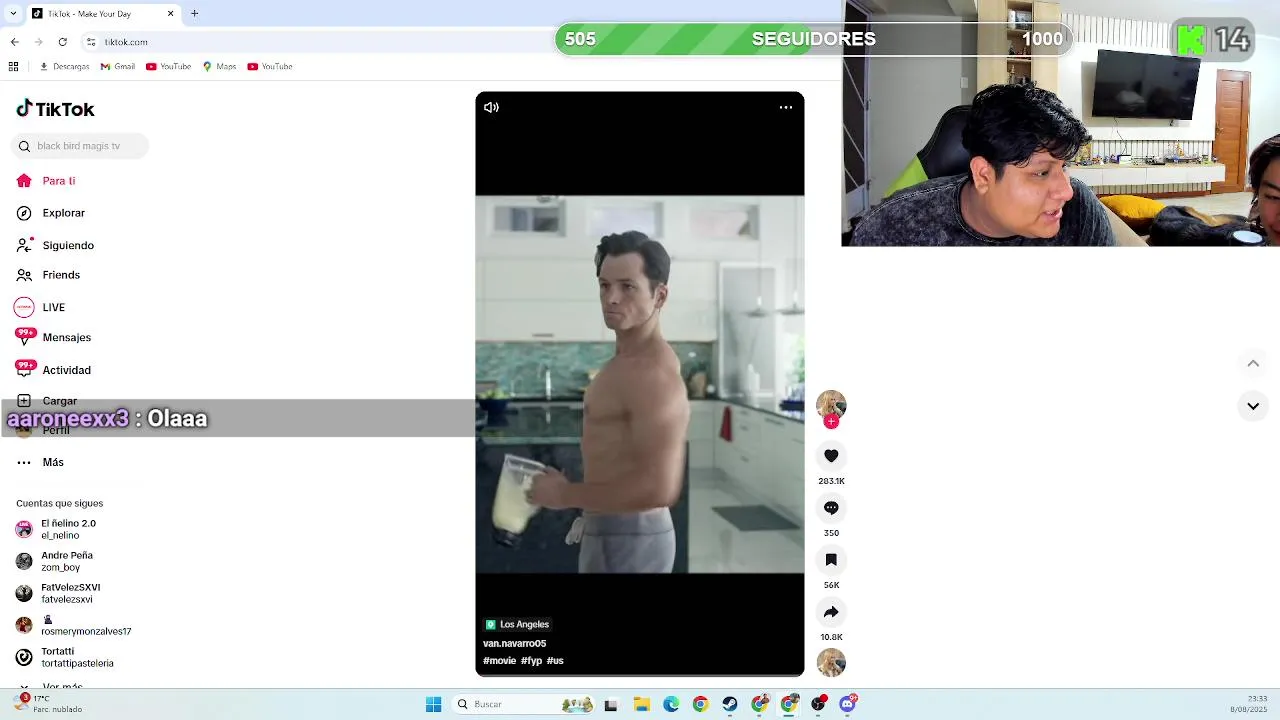The height and width of the screenshot is (720, 1280).
Task: Click the taskbar Buscar search box
Action: pos(524,704)
